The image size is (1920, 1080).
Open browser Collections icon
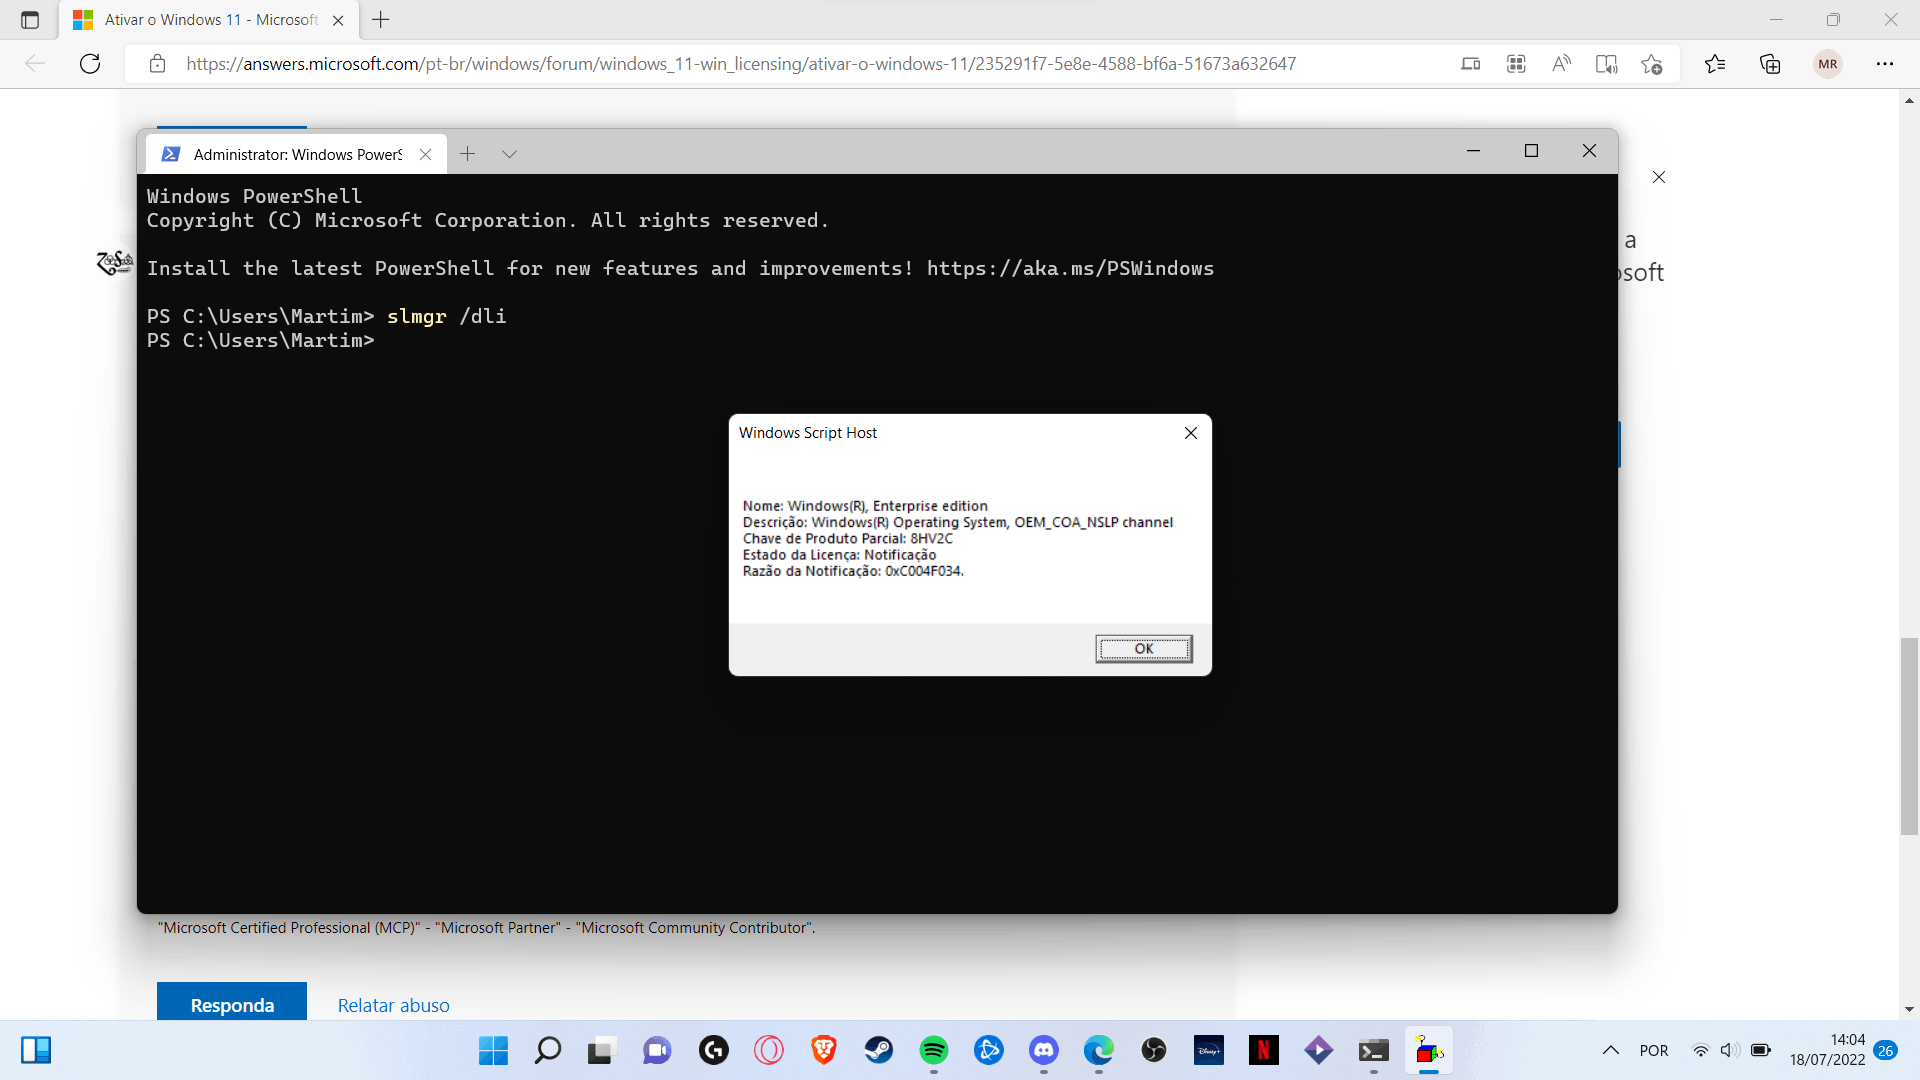coord(1770,64)
